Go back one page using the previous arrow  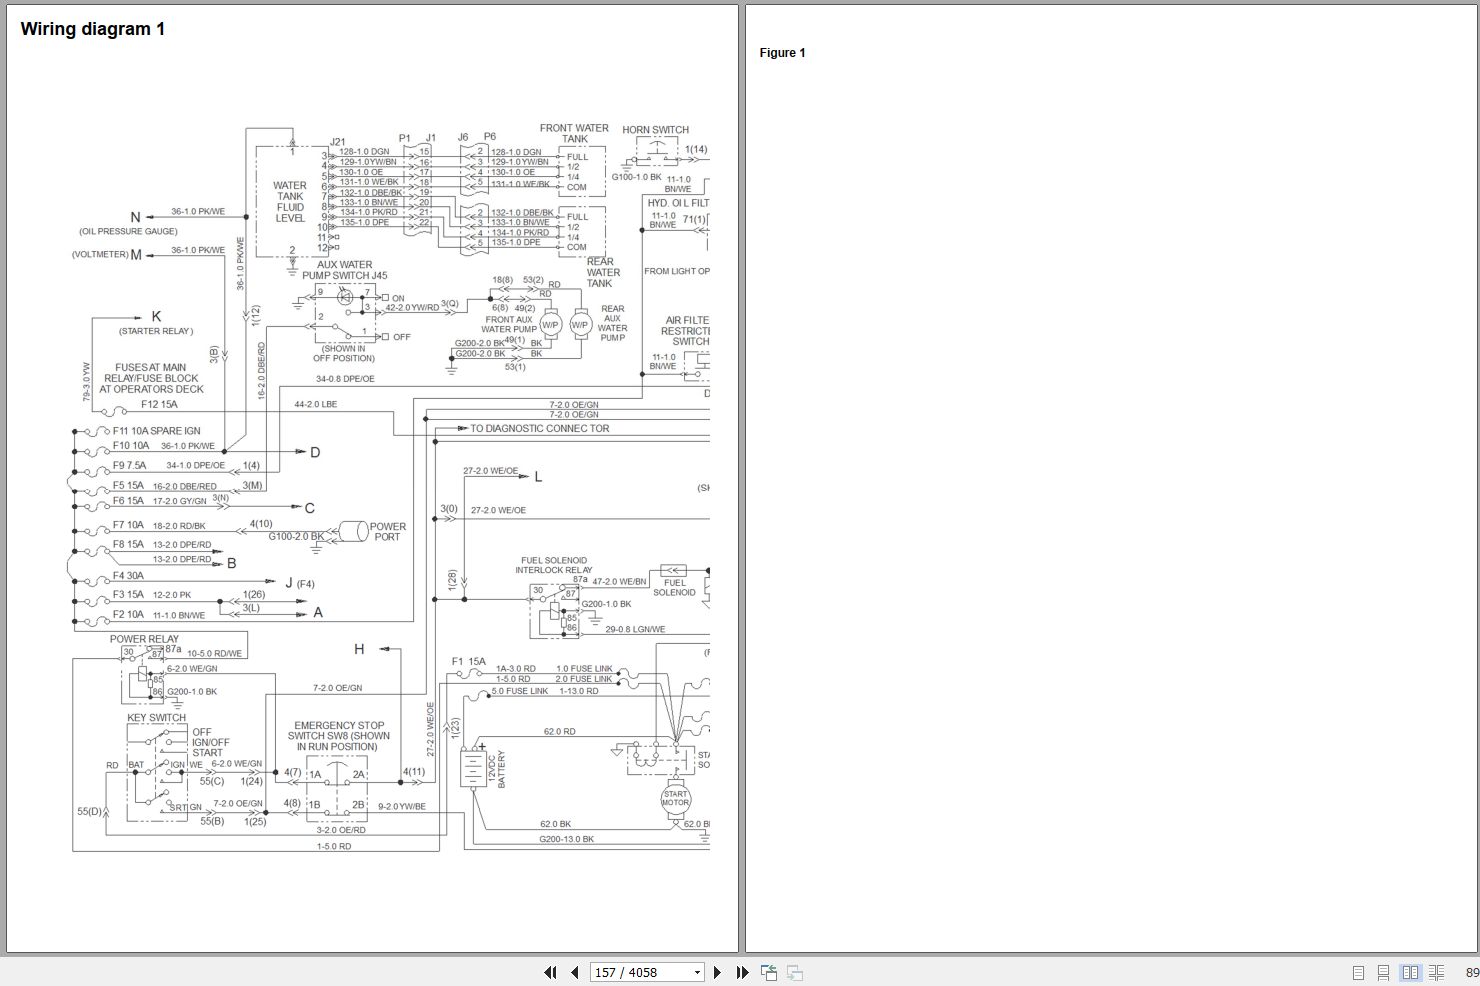(x=574, y=972)
